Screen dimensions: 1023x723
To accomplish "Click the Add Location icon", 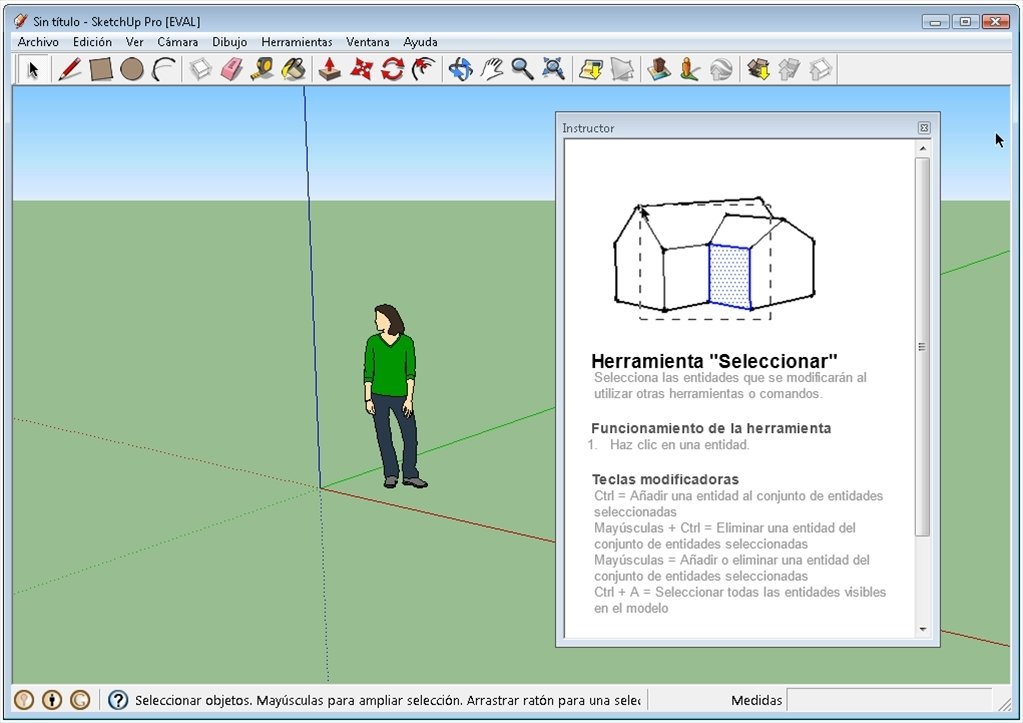I will tap(591, 69).
